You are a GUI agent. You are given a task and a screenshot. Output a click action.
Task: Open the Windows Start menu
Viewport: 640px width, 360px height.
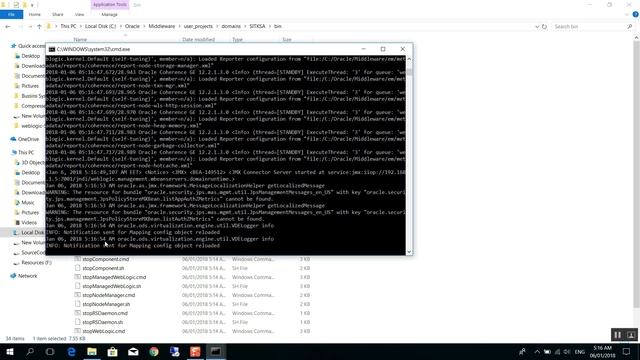[x=10, y=351]
